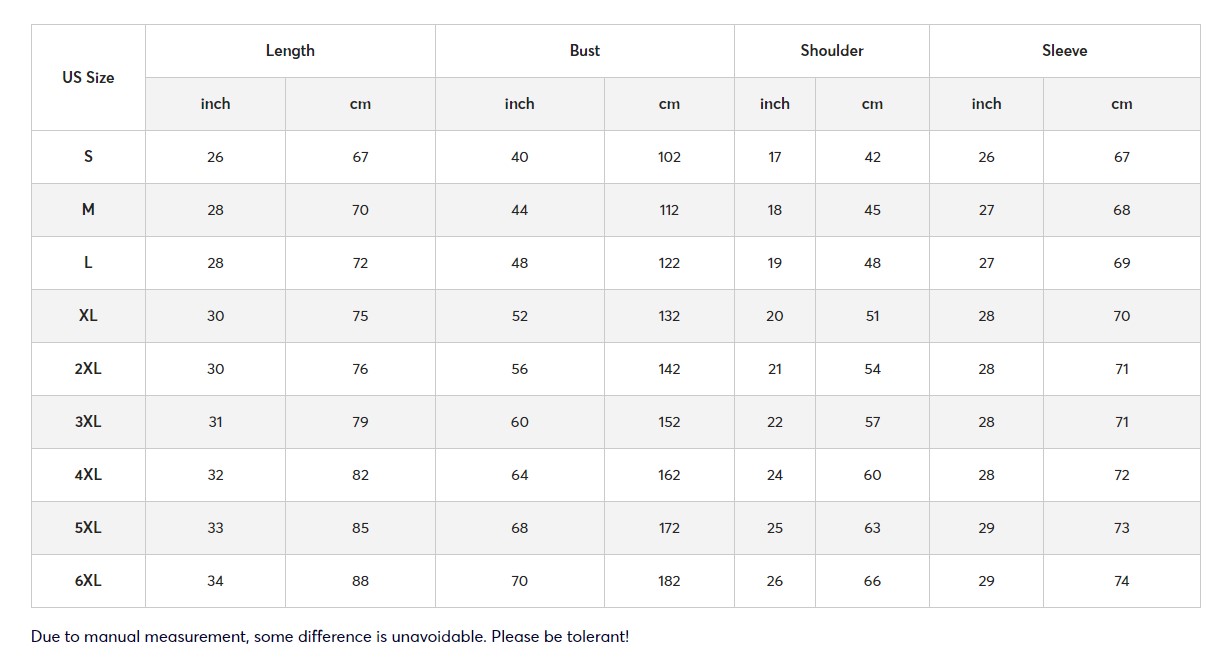Click the 182 cm bust value

click(669, 581)
